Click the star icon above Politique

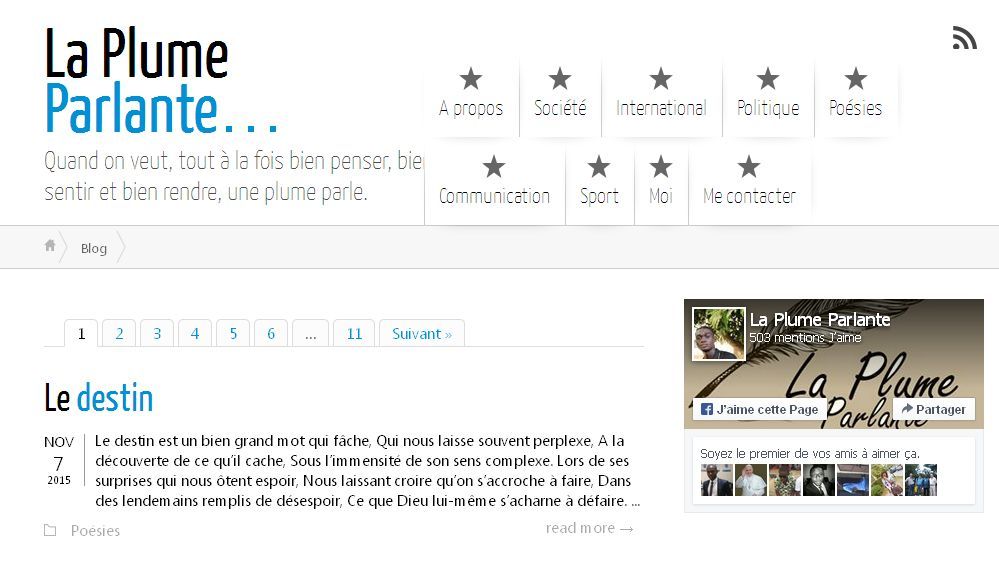point(768,79)
